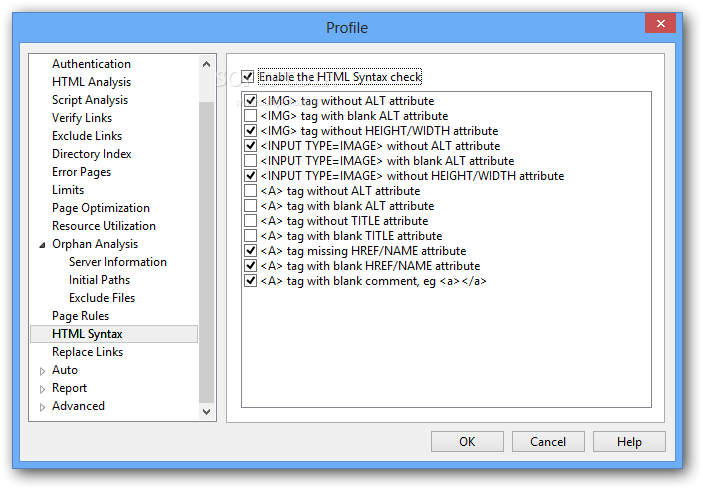
Task: Expand the Report tree node
Action: tap(42, 389)
